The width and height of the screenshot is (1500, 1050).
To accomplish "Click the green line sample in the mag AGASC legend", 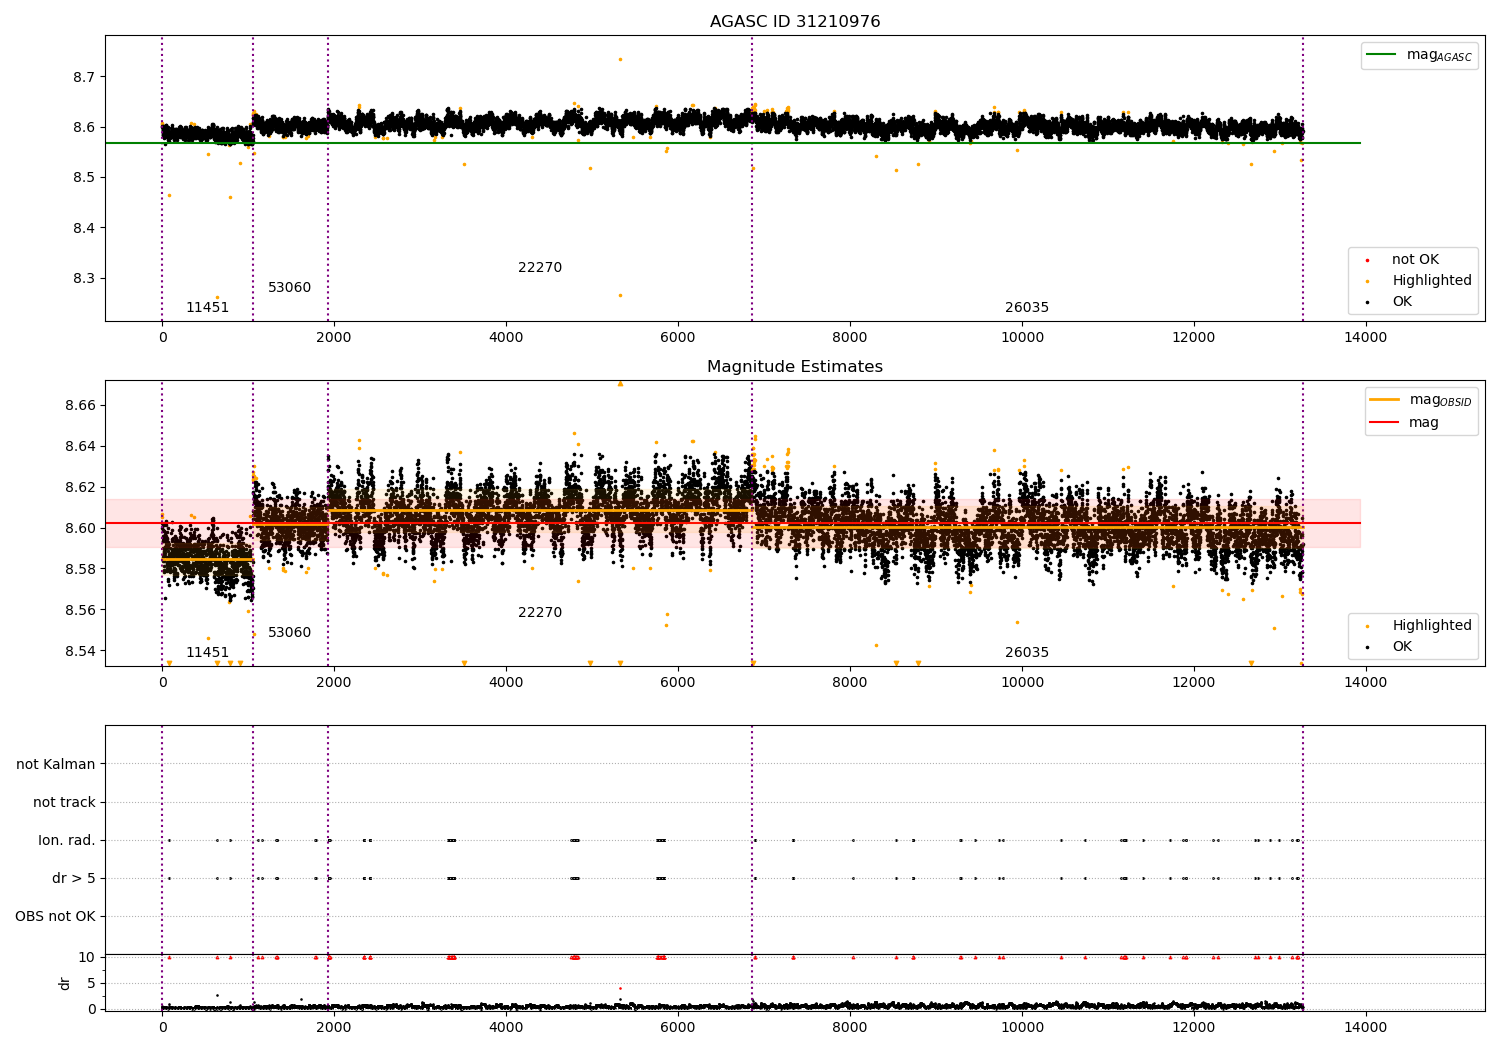I will (x=1382, y=55).
